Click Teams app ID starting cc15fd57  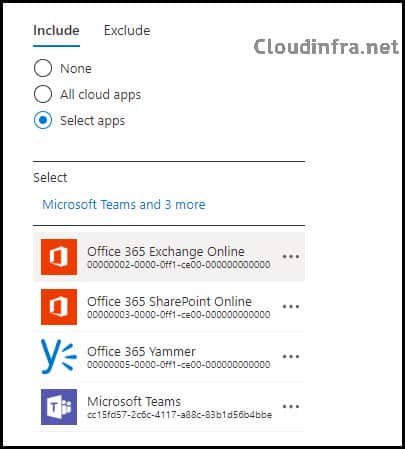coord(179,415)
